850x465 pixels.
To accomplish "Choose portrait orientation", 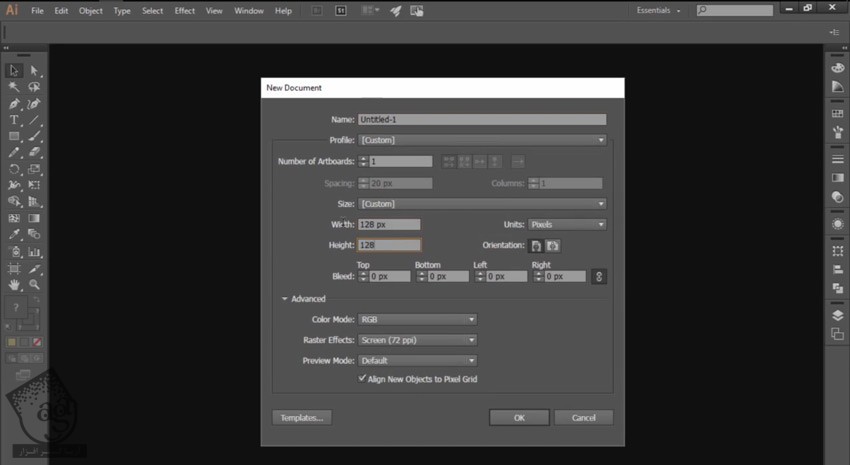I will tap(536, 246).
